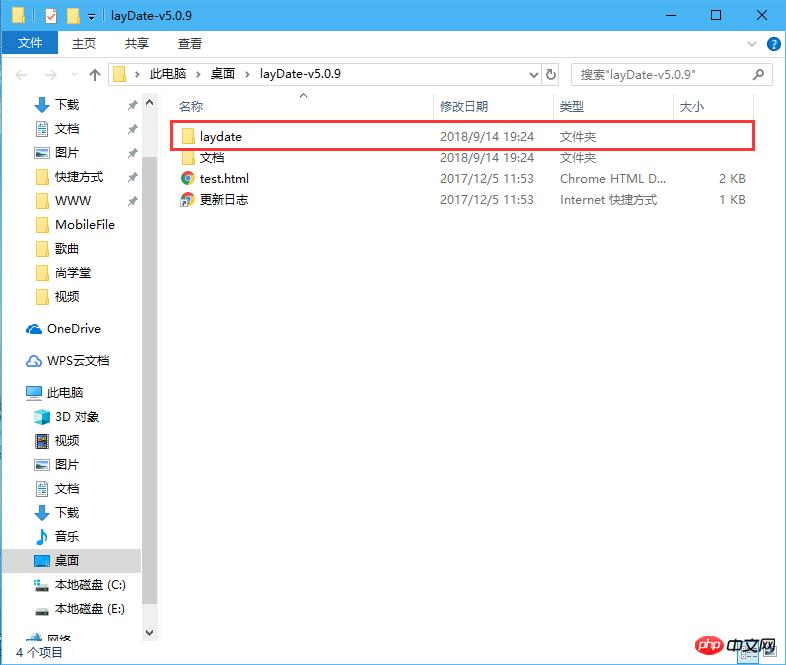Select OneDrive in the navigation pane
Viewport: 786px width, 665px height.
click(74, 329)
